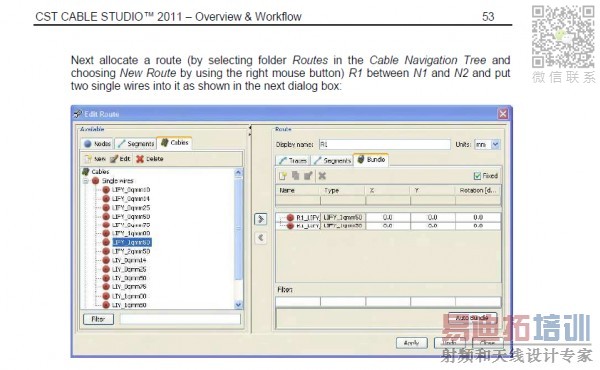This screenshot has width=600, height=370.
Task: Select the first R1_LIFY row in bundle table
Action: click(x=388, y=217)
